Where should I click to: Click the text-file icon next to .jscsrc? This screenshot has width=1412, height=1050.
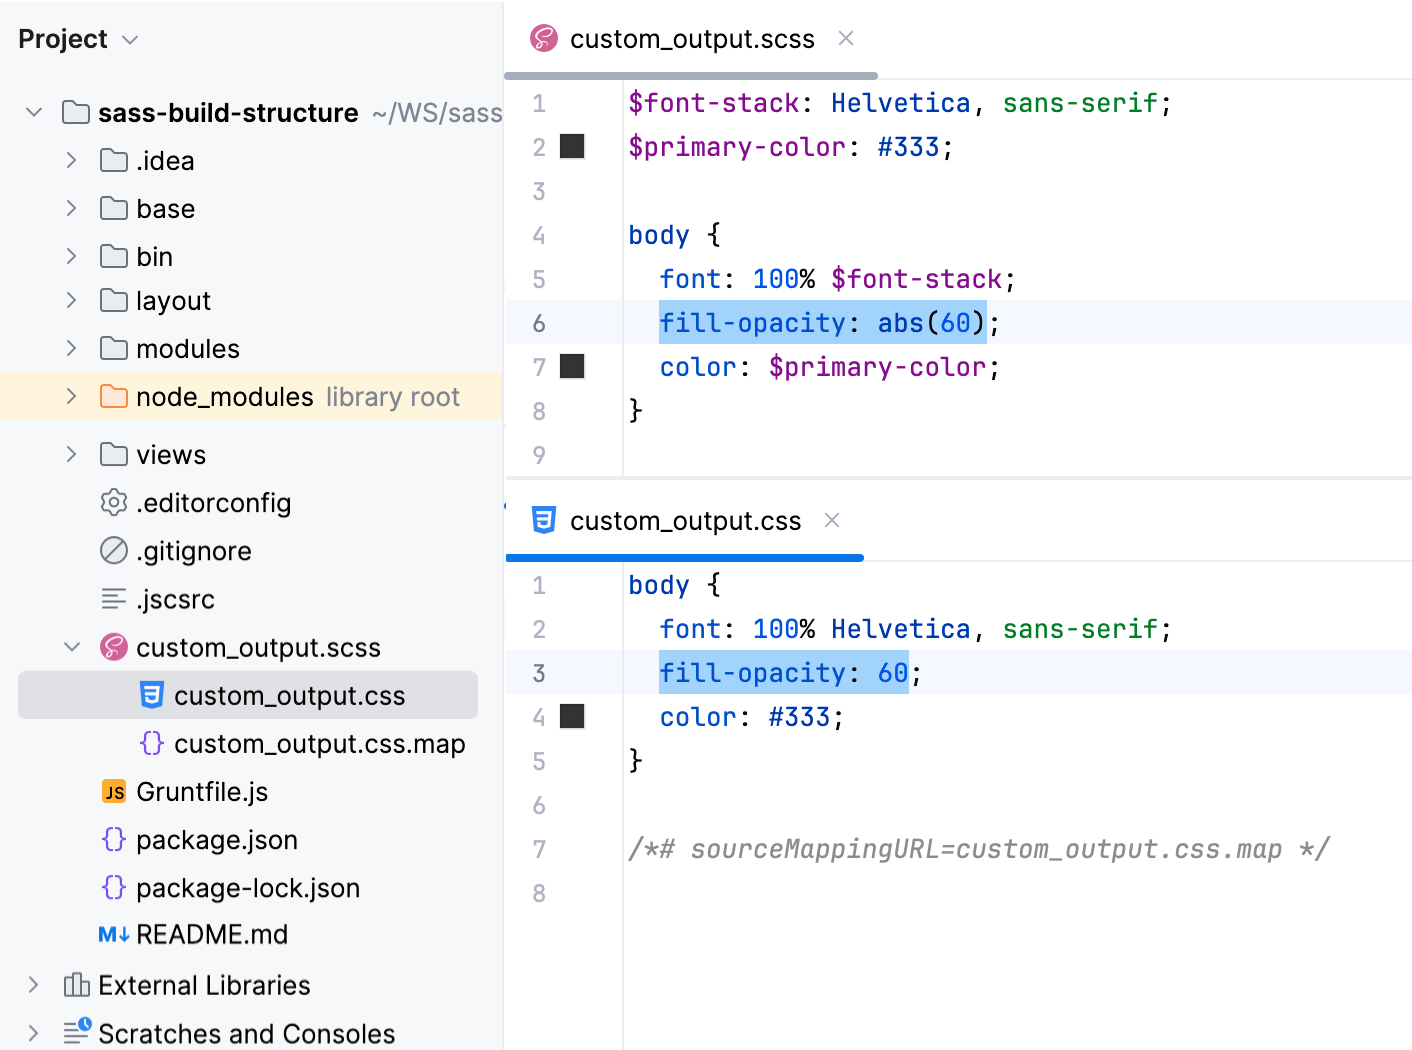click(x=113, y=599)
